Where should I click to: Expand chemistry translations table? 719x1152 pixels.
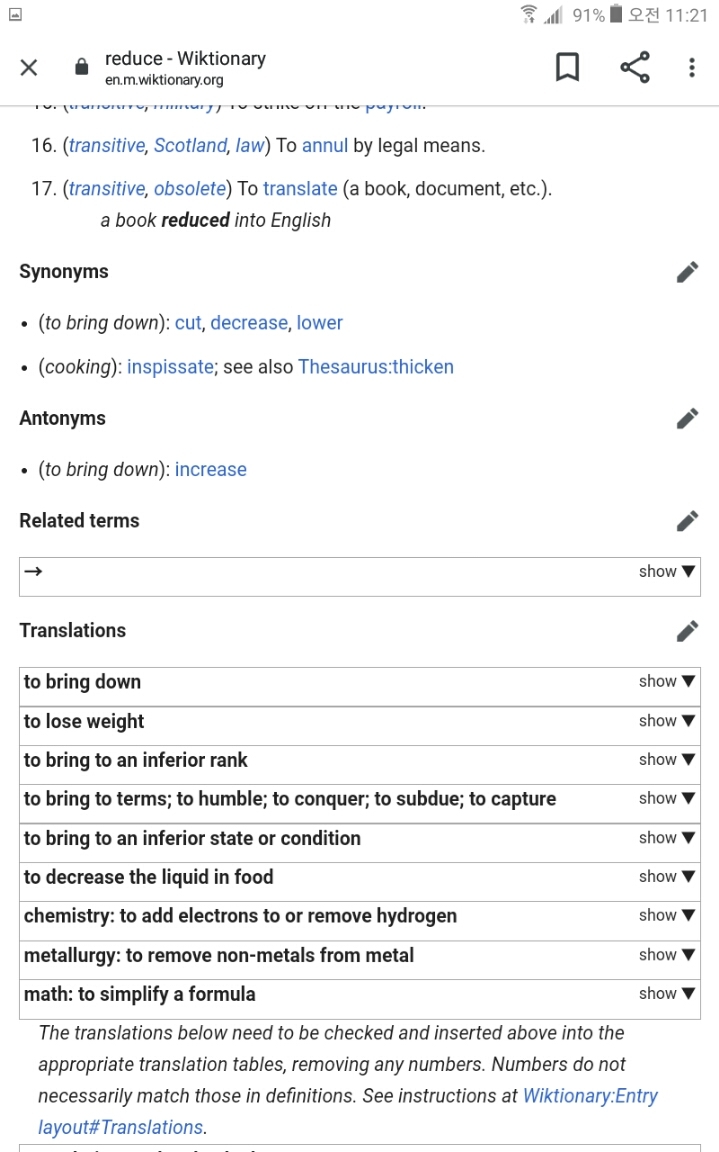pos(666,916)
